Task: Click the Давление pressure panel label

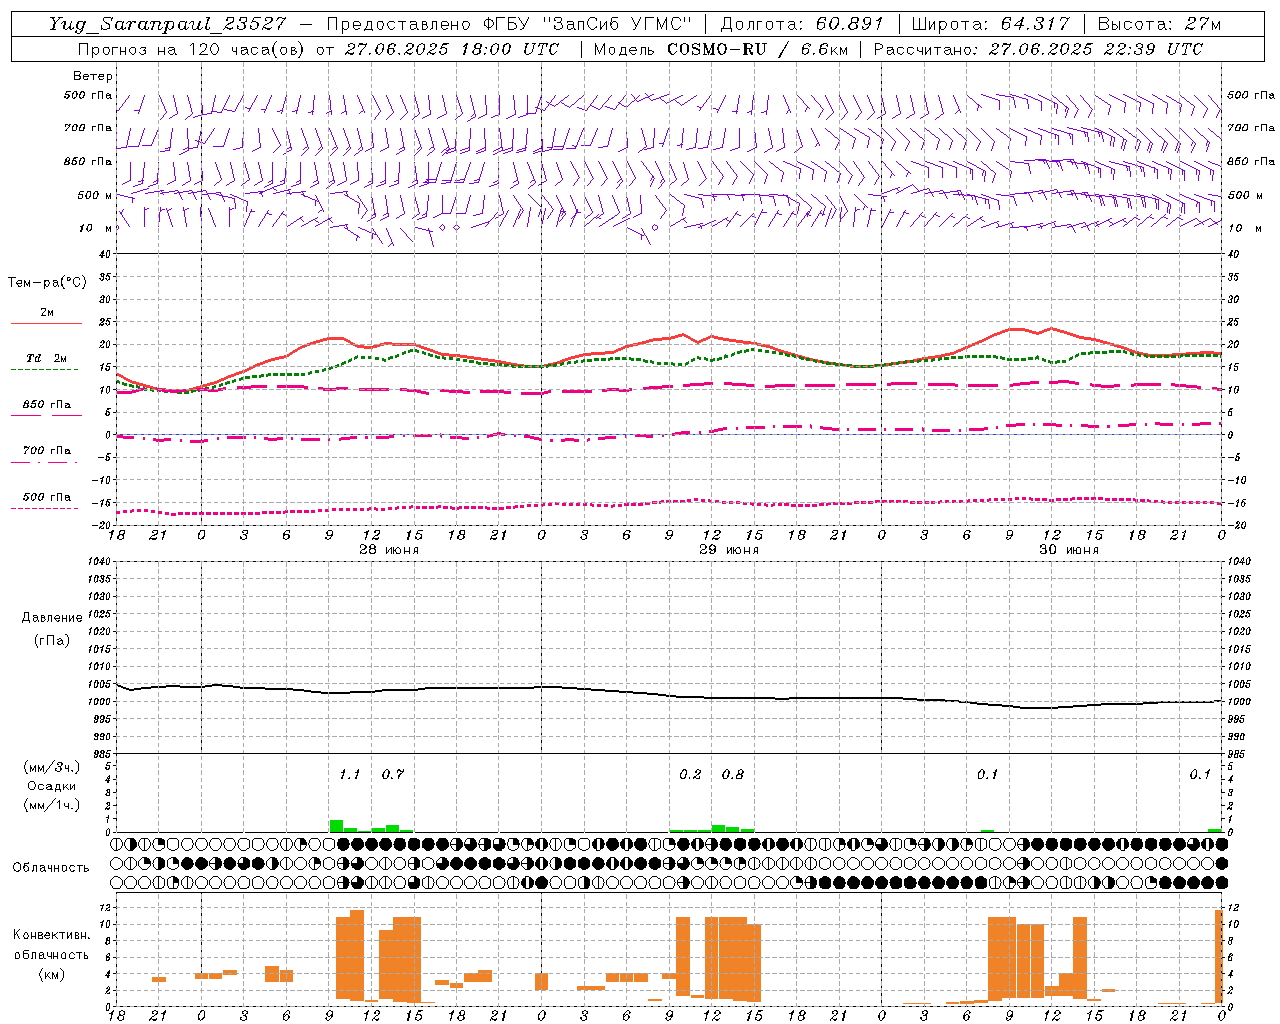Action: [x=52, y=618]
